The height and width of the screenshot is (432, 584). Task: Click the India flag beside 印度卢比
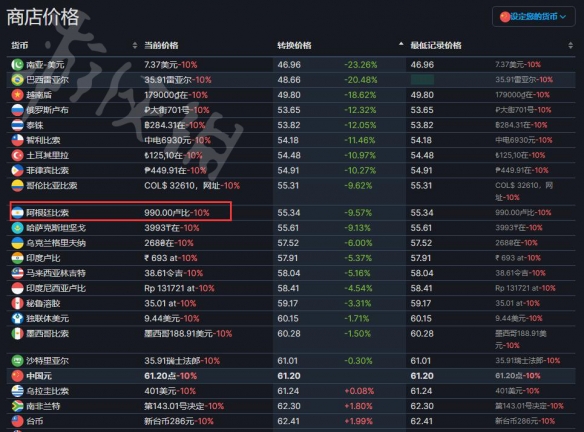[17, 258]
